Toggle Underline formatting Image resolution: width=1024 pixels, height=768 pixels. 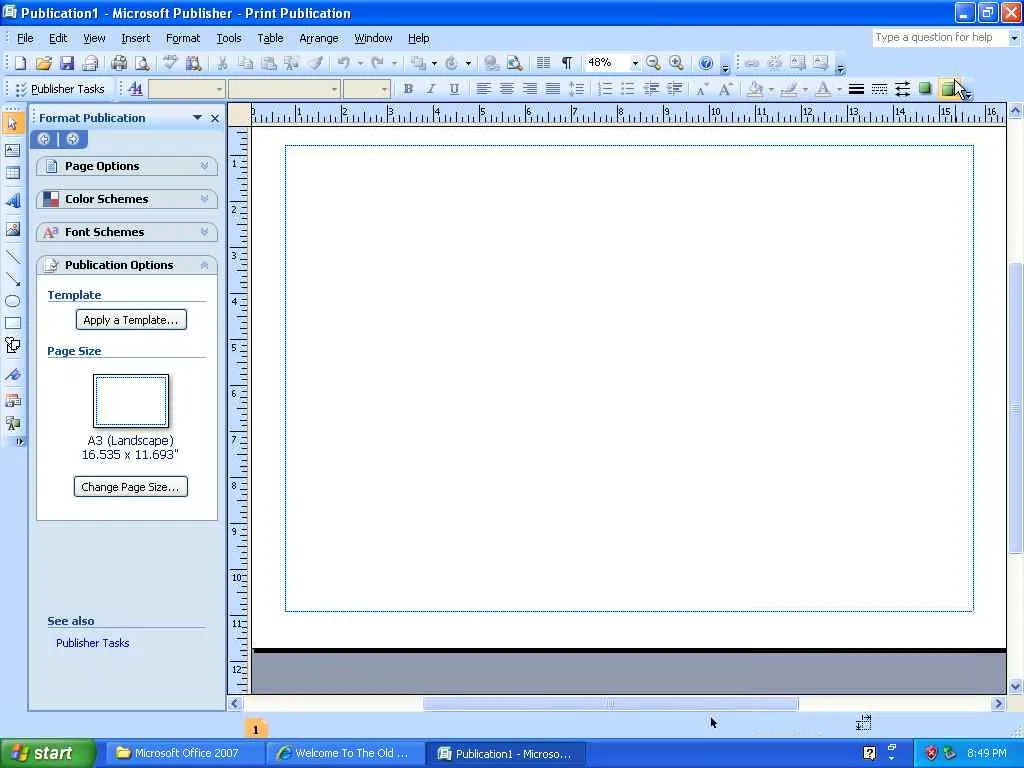454,89
